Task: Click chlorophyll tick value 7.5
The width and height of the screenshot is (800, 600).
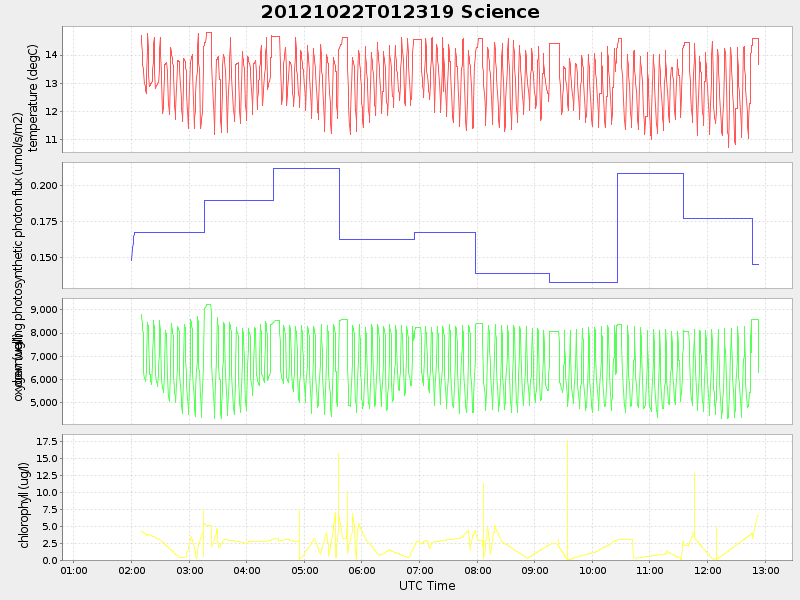Action: 49,509
